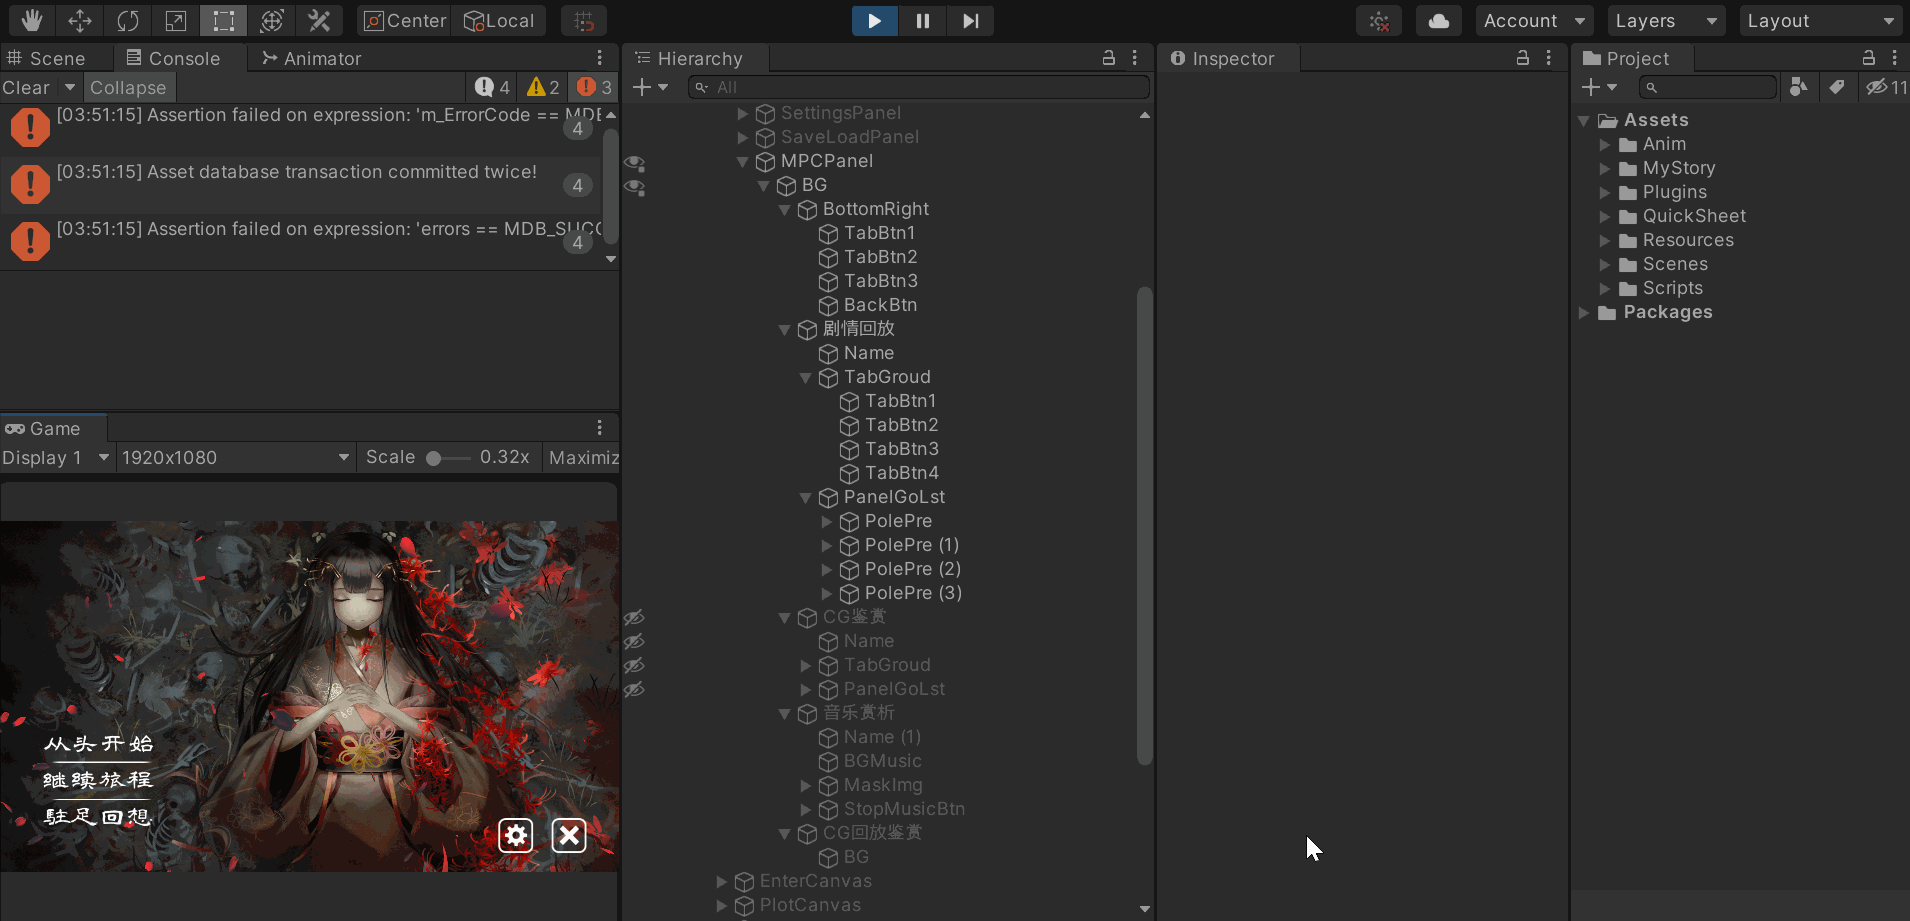
Task: Switch to the Scene tab
Action: tap(47, 58)
